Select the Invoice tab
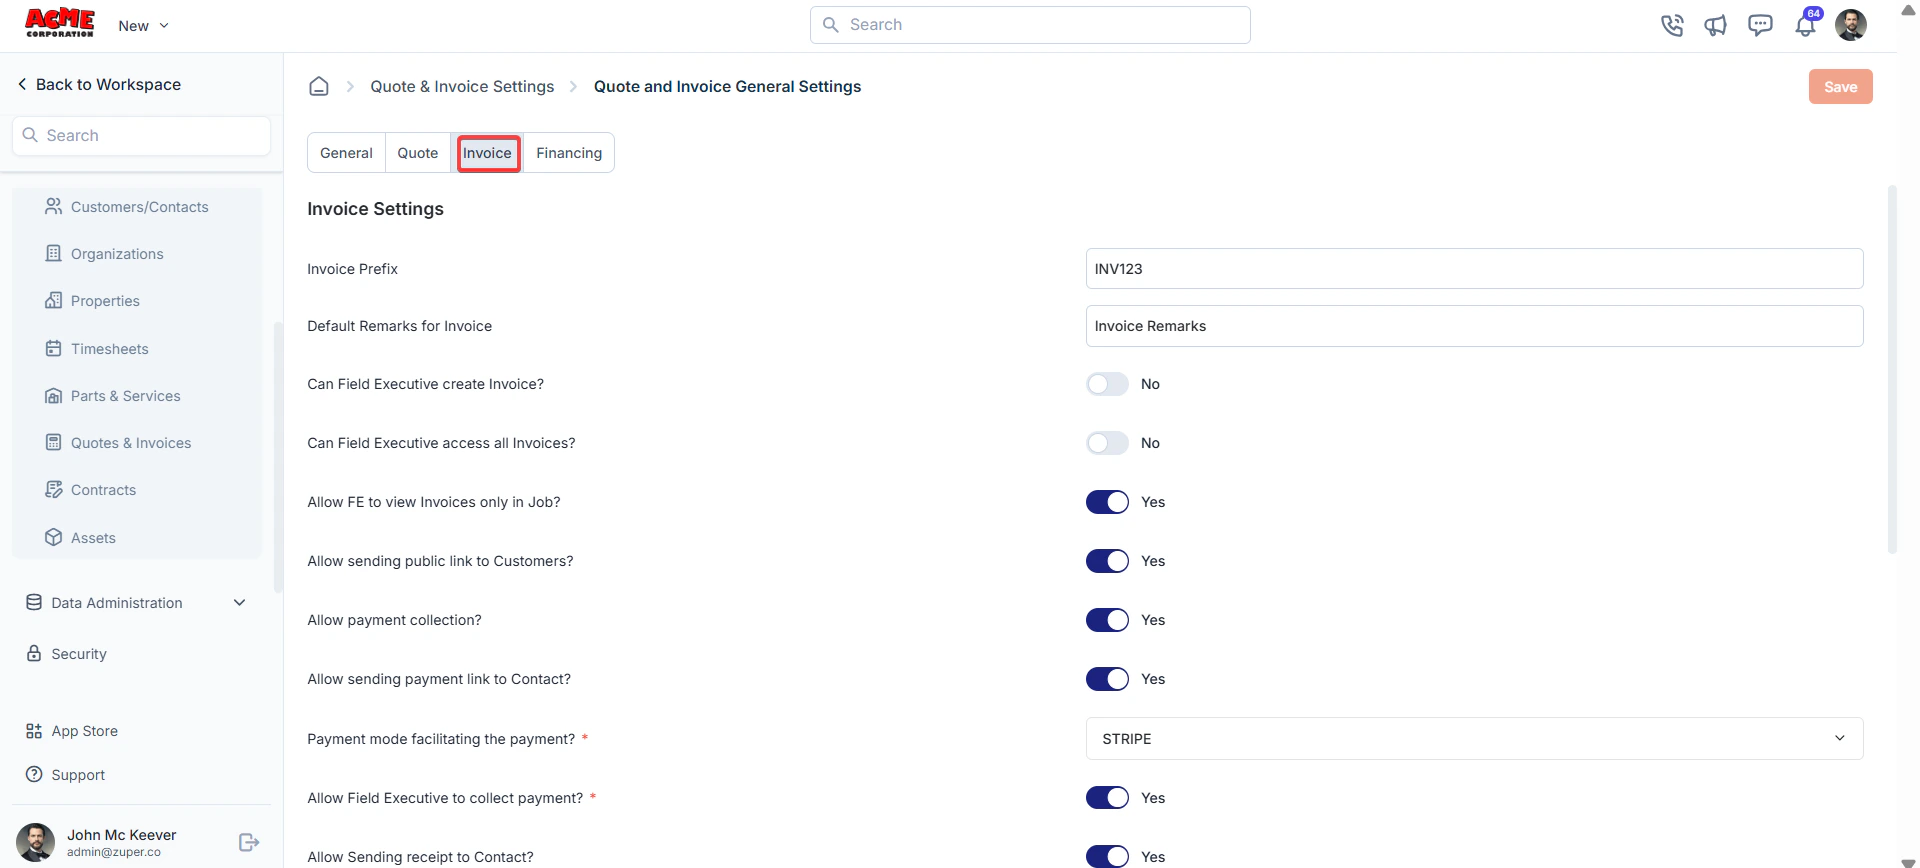The height and width of the screenshot is (868, 1920). click(x=487, y=153)
